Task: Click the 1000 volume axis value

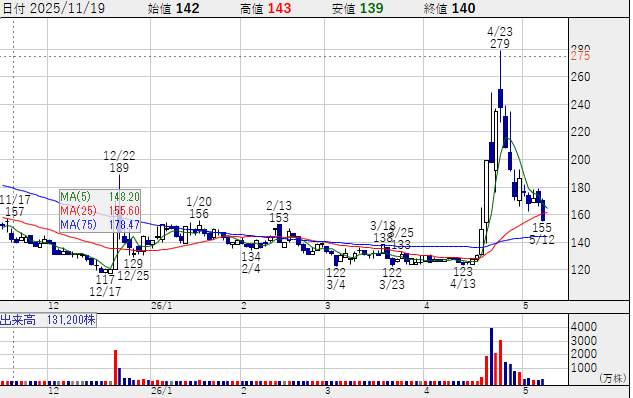Action: pyautogui.click(x=584, y=368)
